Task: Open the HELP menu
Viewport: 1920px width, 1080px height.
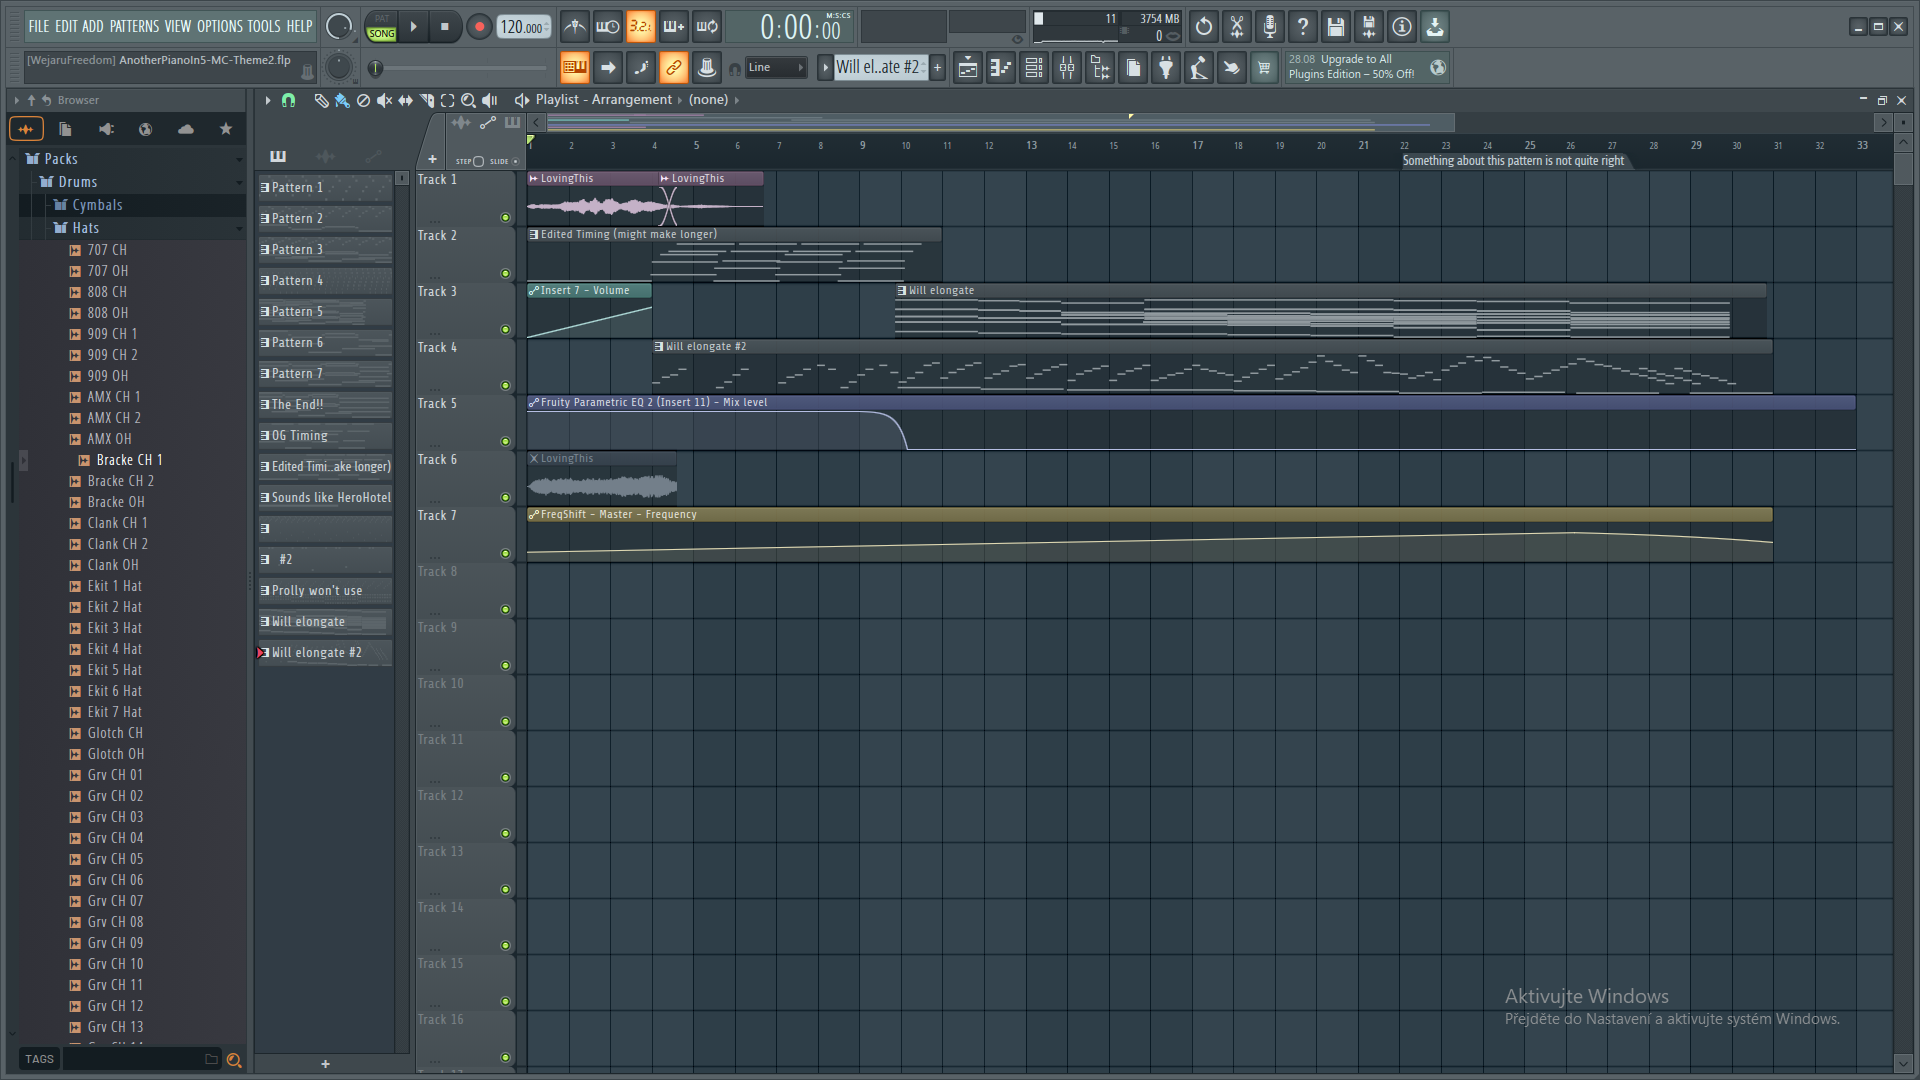Action: pyautogui.click(x=299, y=26)
